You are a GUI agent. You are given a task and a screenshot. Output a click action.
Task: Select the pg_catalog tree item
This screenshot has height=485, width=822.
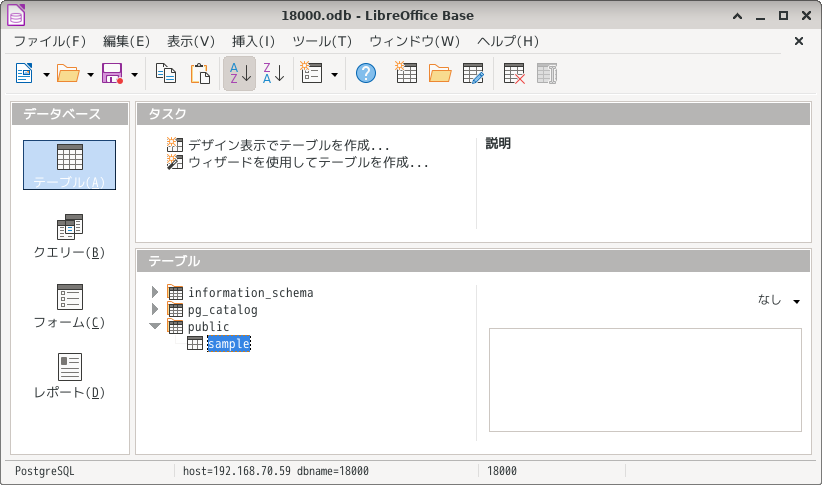click(x=223, y=310)
